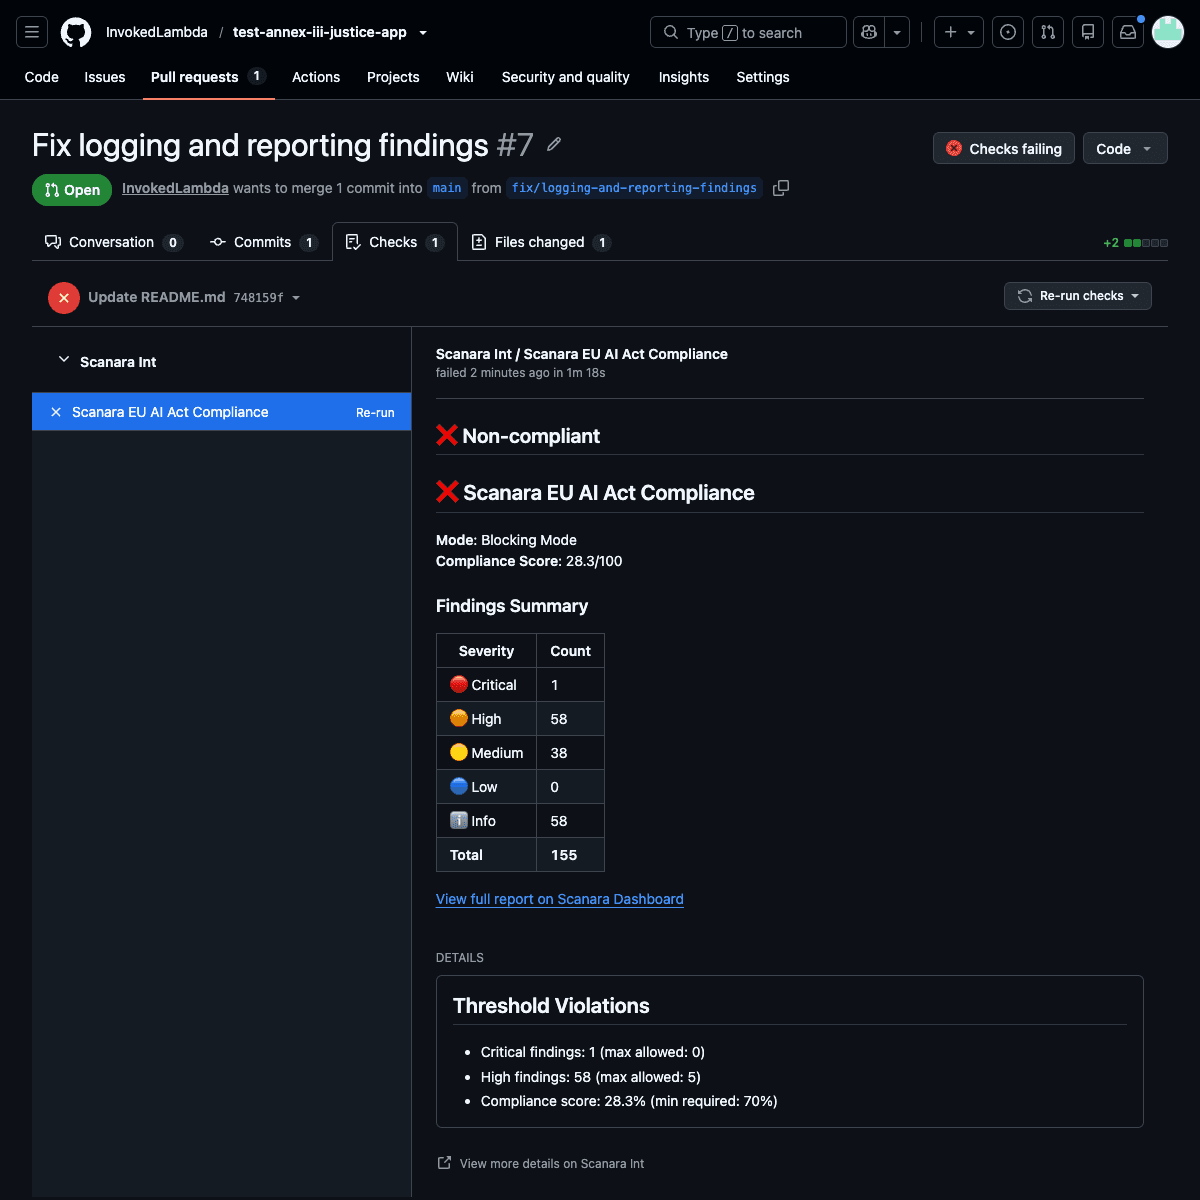Image resolution: width=1200 pixels, height=1200 pixels.
Task: Click the High severity count 58
Action: tap(559, 719)
